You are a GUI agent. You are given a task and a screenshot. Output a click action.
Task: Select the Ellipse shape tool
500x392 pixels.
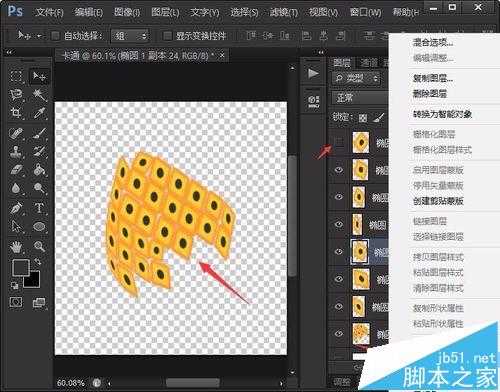[39, 227]
